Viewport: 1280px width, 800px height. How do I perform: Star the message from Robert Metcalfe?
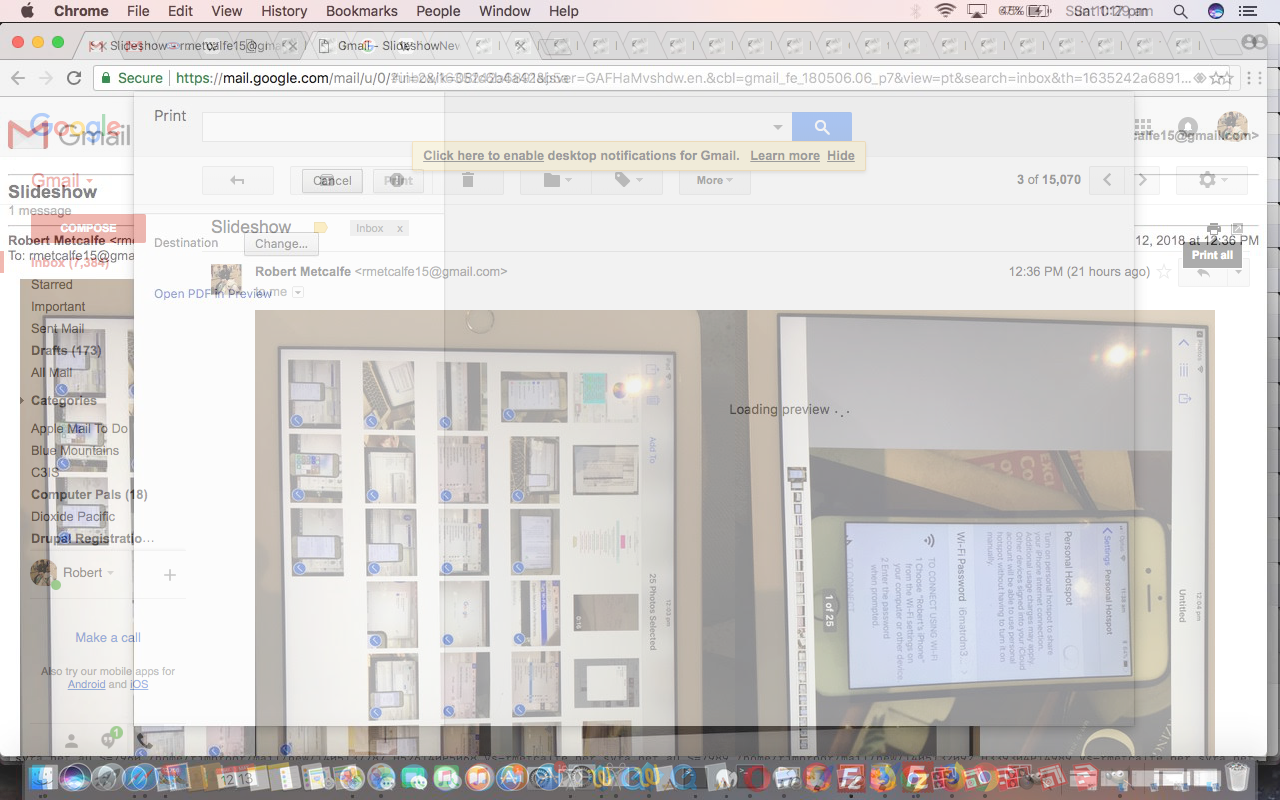pyautogui.click(x=1163, y=272)
